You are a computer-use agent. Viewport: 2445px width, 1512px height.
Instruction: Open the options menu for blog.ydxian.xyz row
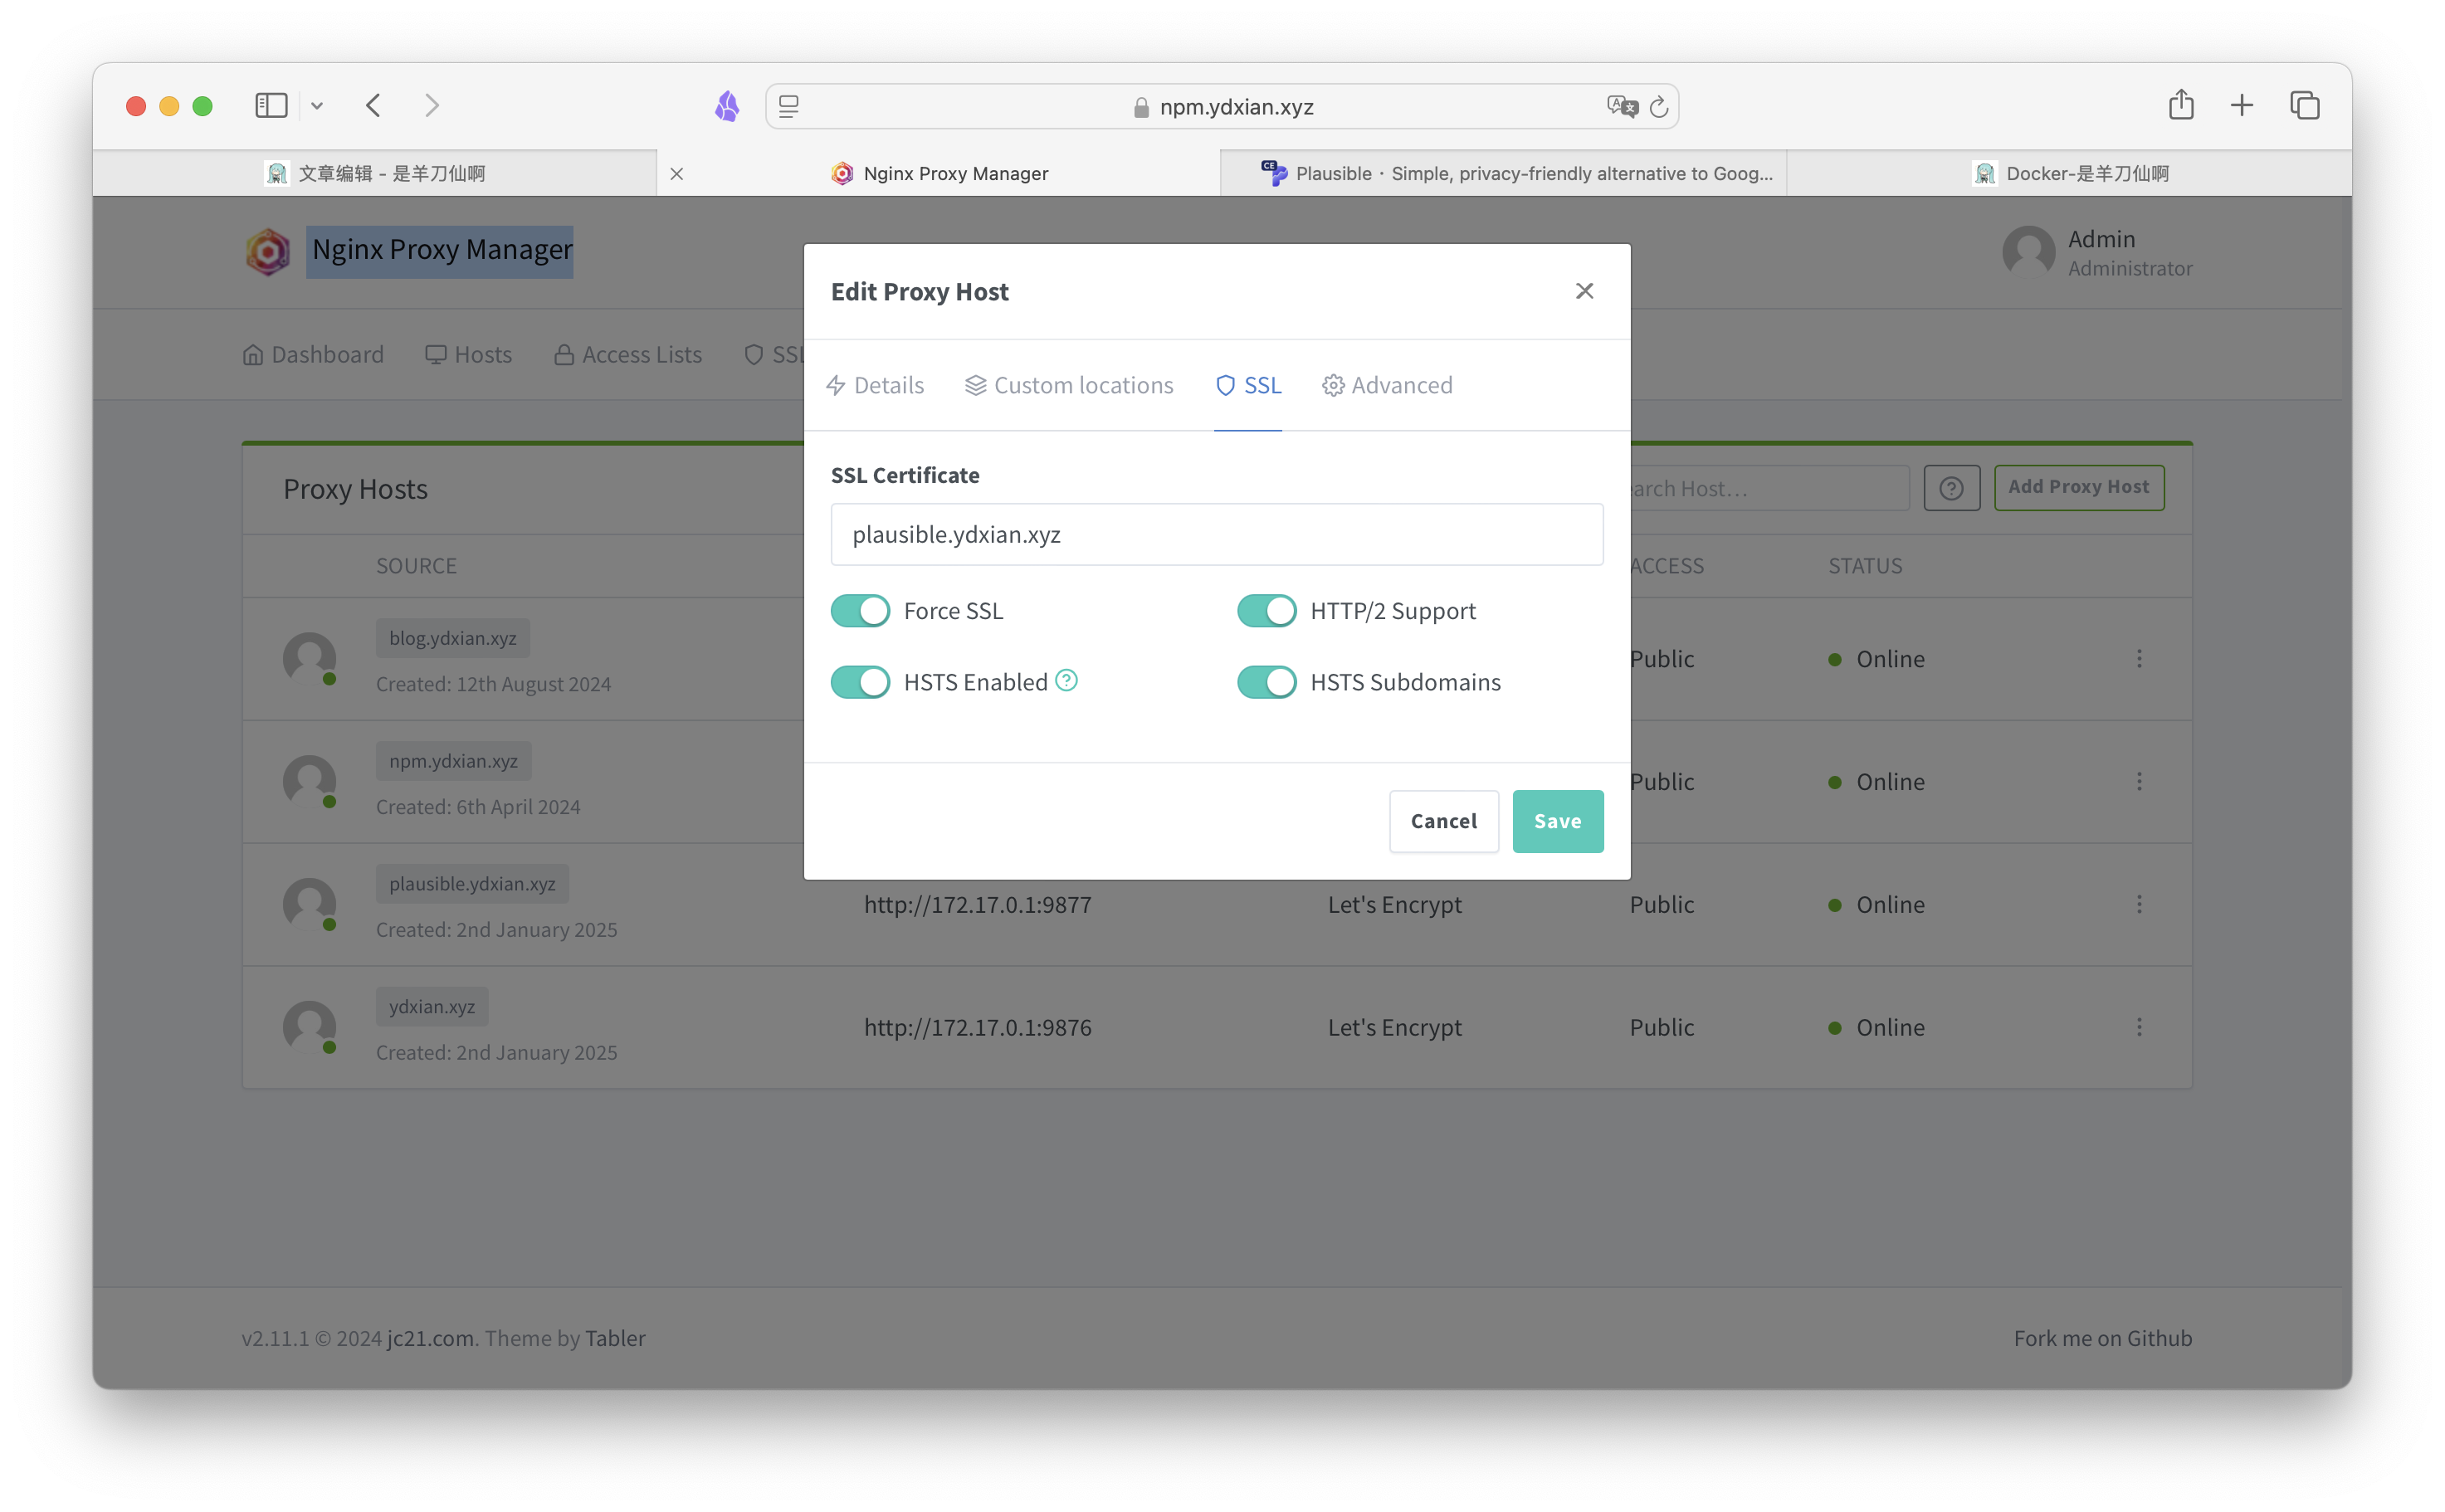2139,659
